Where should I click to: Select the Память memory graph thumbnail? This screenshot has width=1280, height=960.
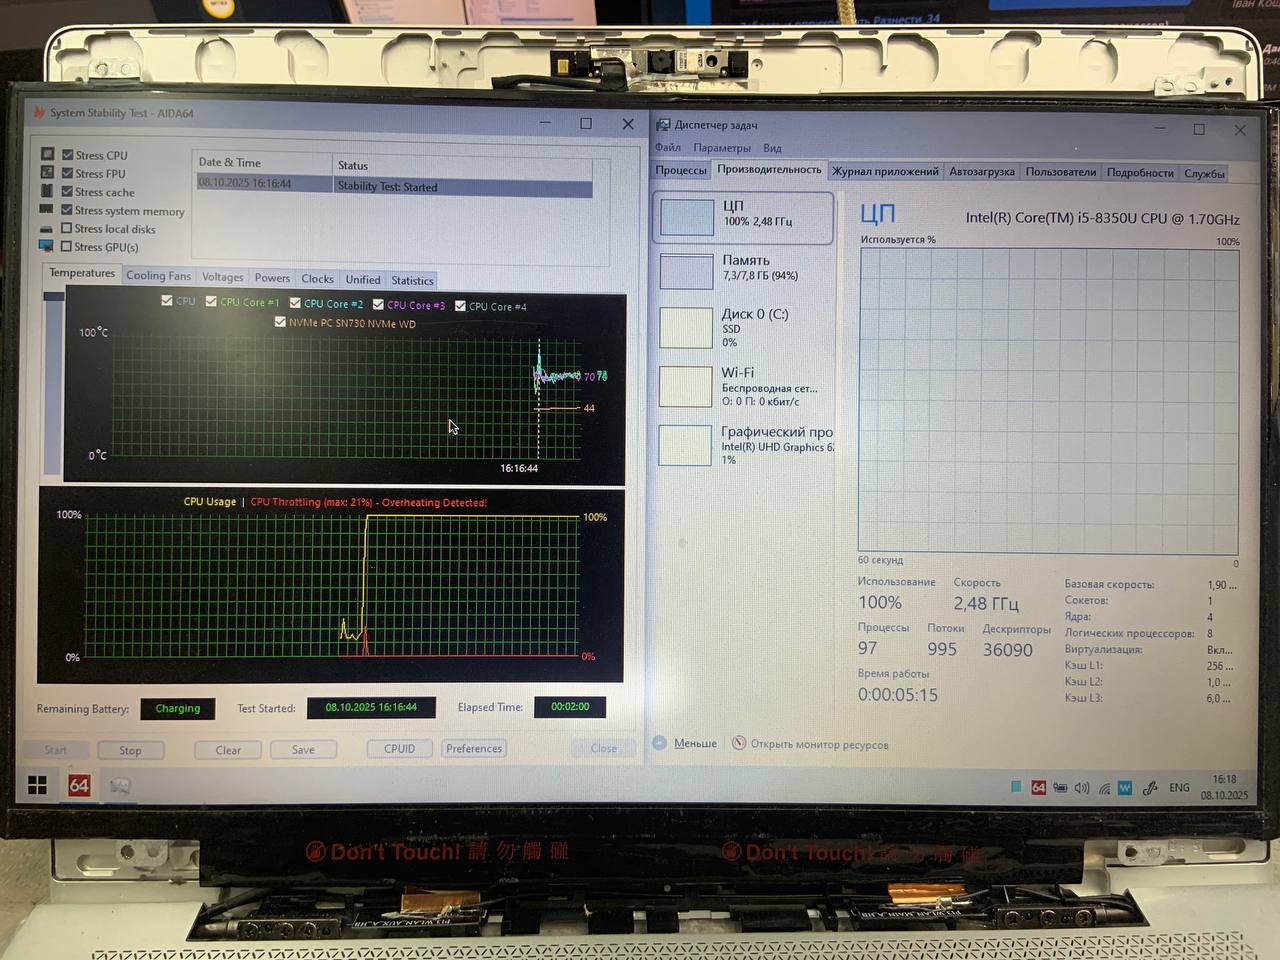point(686,271)
